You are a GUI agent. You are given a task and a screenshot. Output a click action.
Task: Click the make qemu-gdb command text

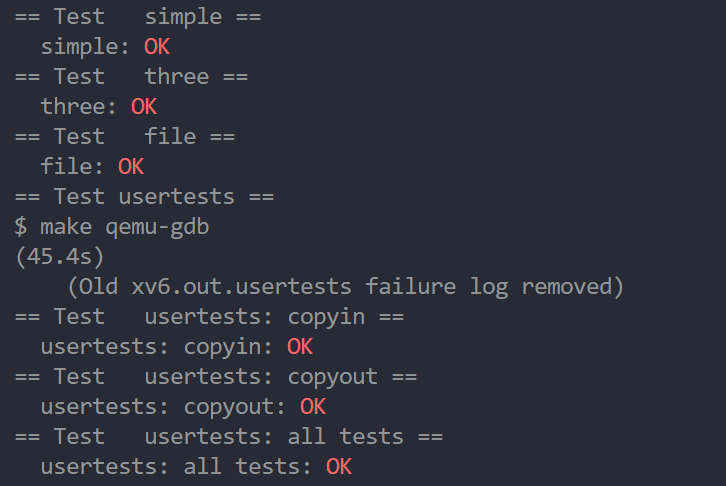[125, 227]
